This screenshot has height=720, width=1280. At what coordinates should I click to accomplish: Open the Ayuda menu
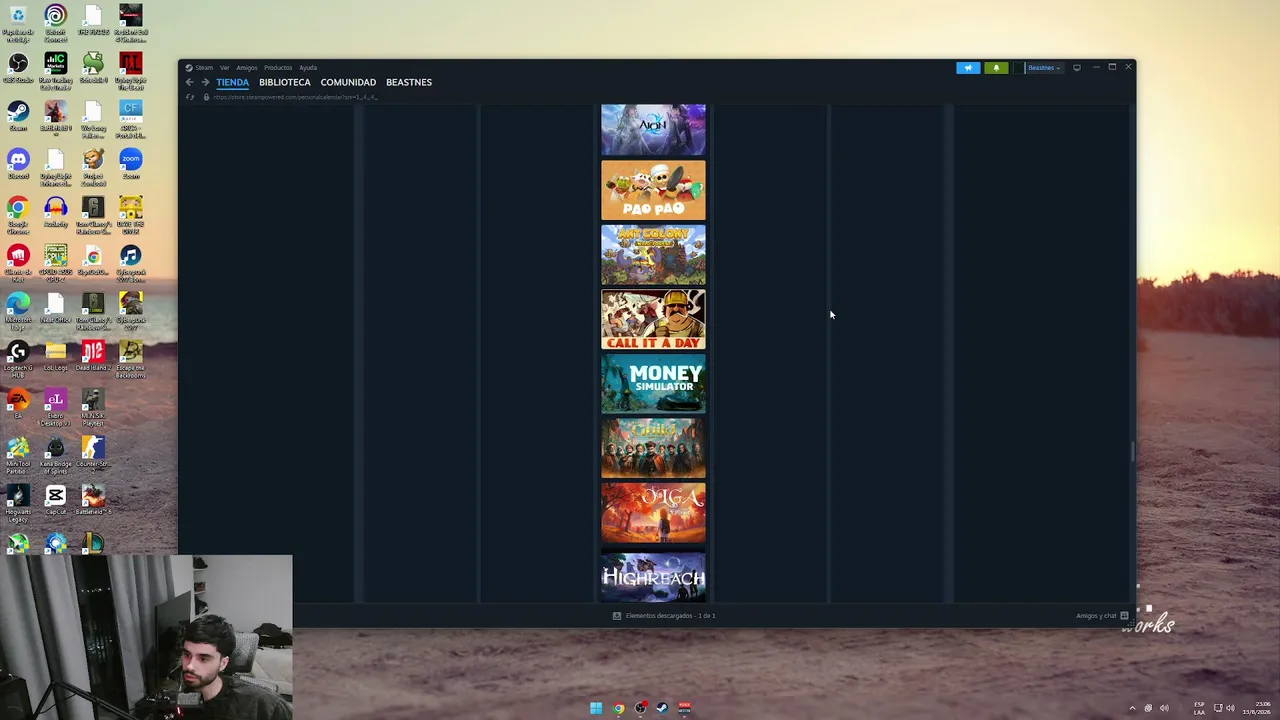(x=308, y=68)
